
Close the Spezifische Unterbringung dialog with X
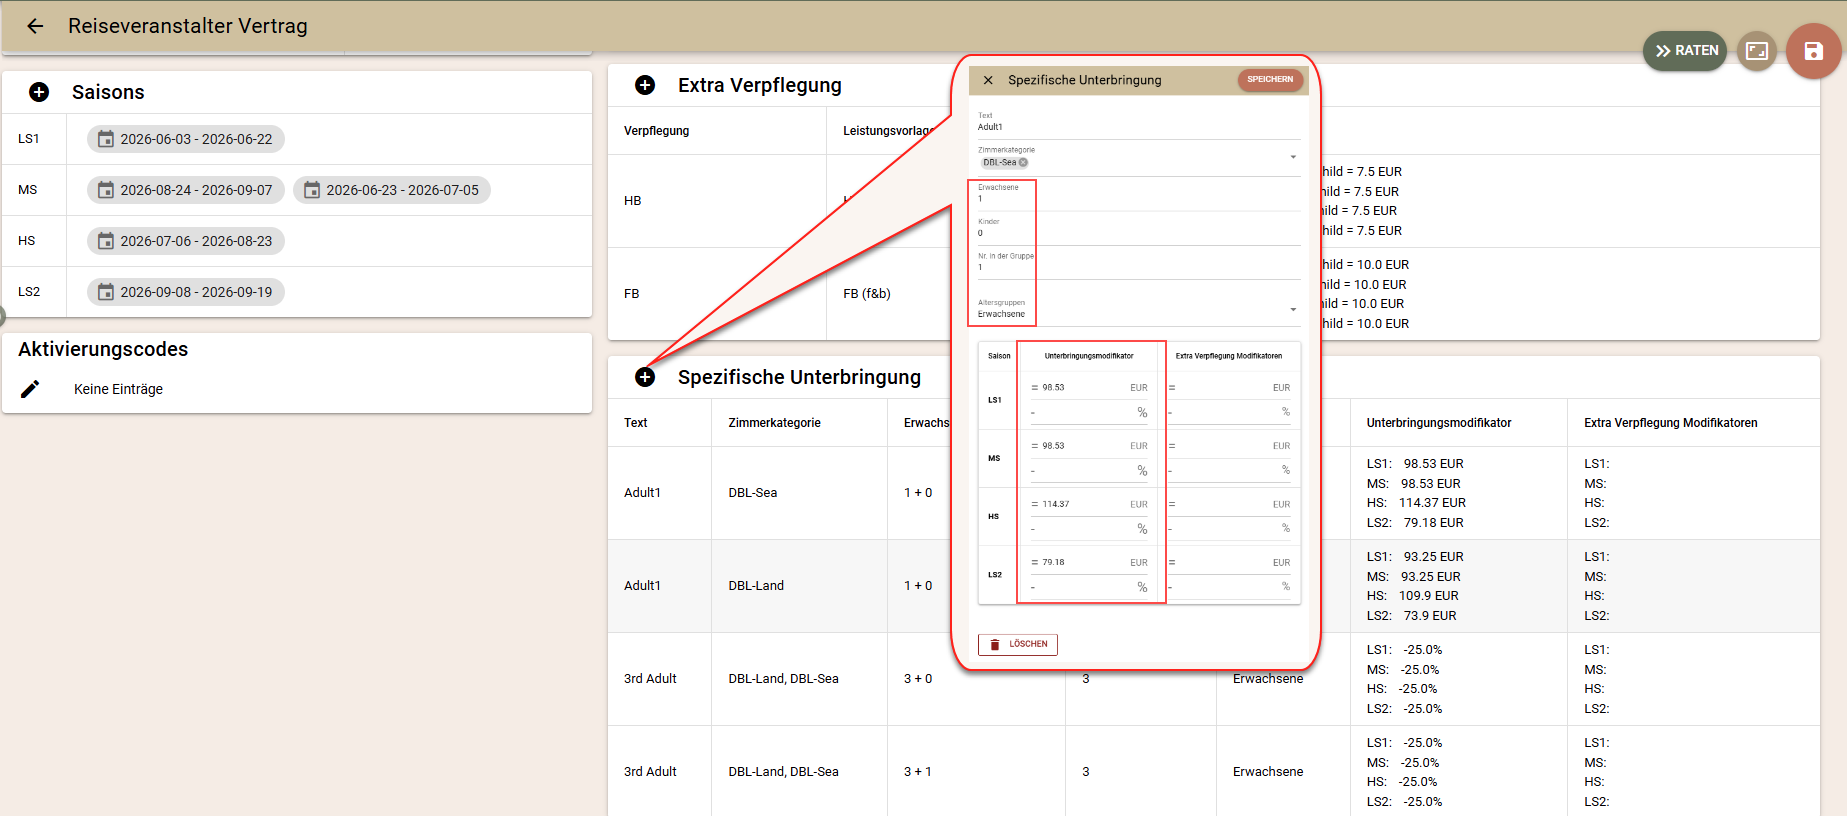click(988, 80)
